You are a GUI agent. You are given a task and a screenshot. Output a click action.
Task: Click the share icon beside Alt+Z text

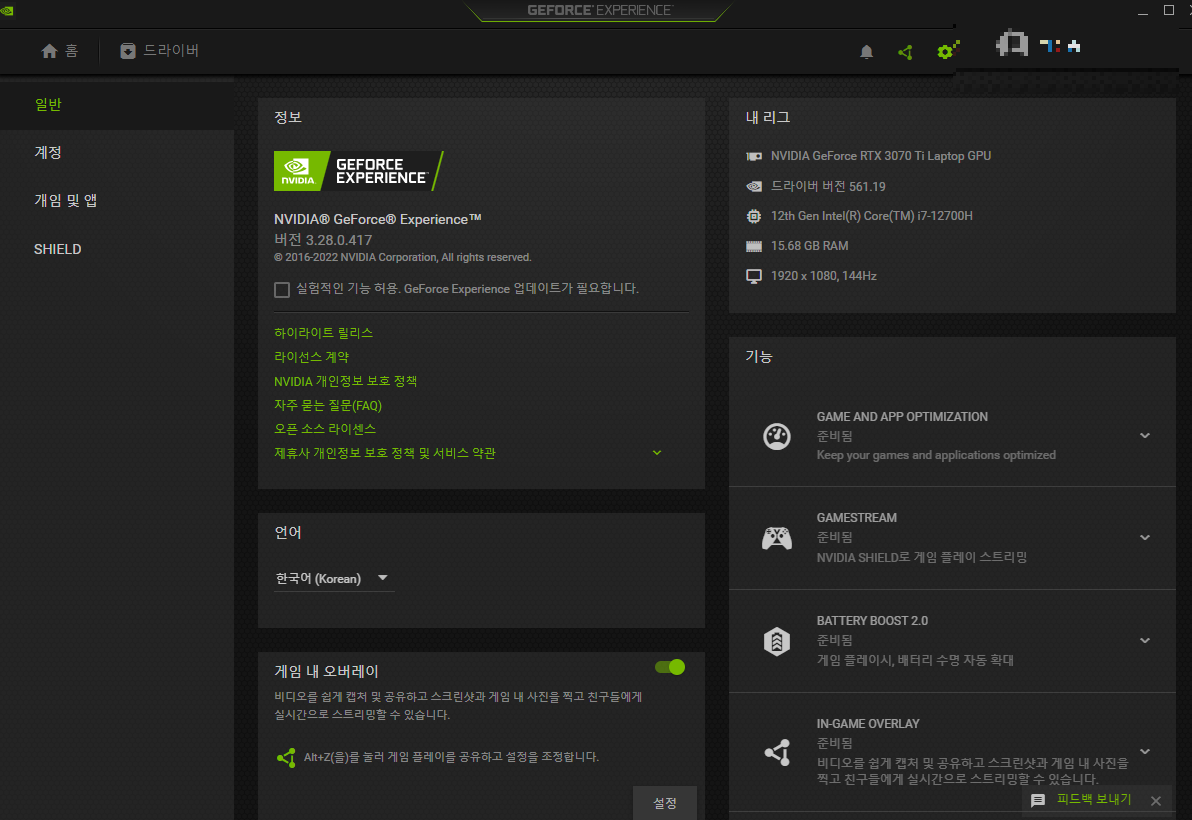[x=286, y=758]
